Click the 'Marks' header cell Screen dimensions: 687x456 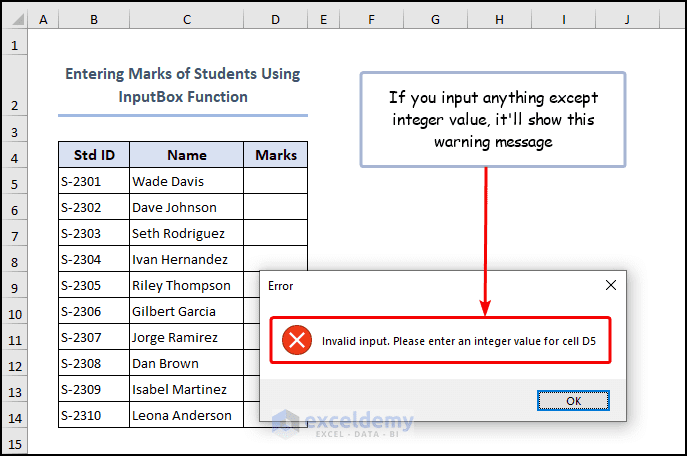click(x=276, y=155)
